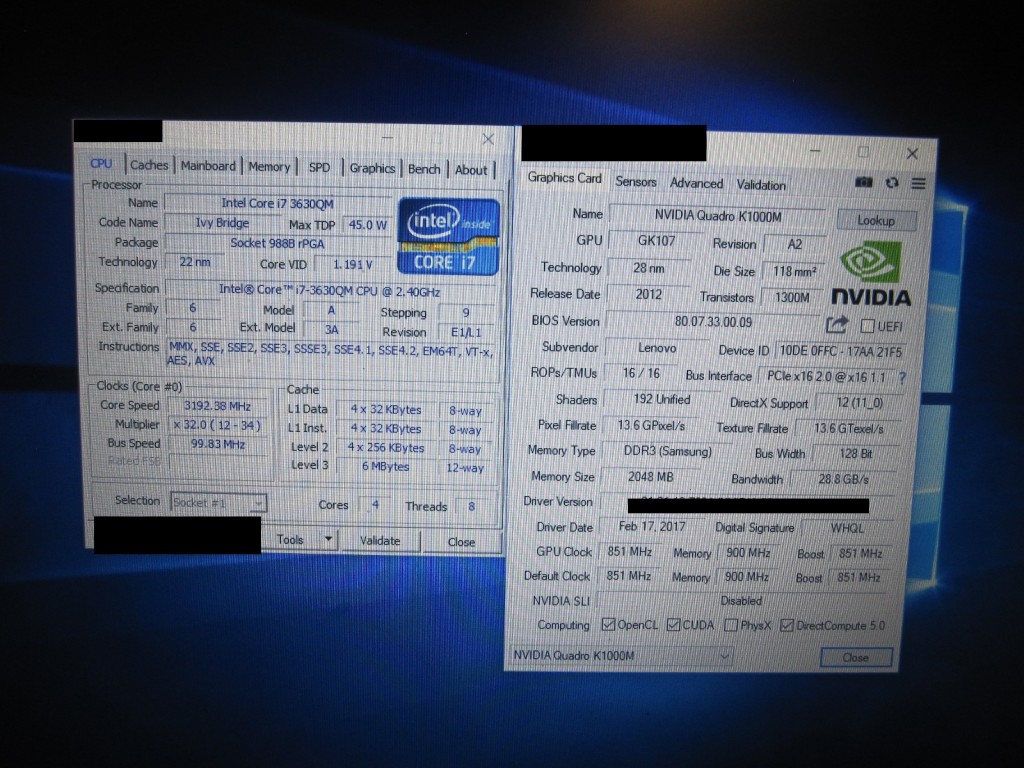Screen dimensions: 1024x768
Task: Open the Advanced tab in GPU-Z
Action: click(x=696, y=184)
